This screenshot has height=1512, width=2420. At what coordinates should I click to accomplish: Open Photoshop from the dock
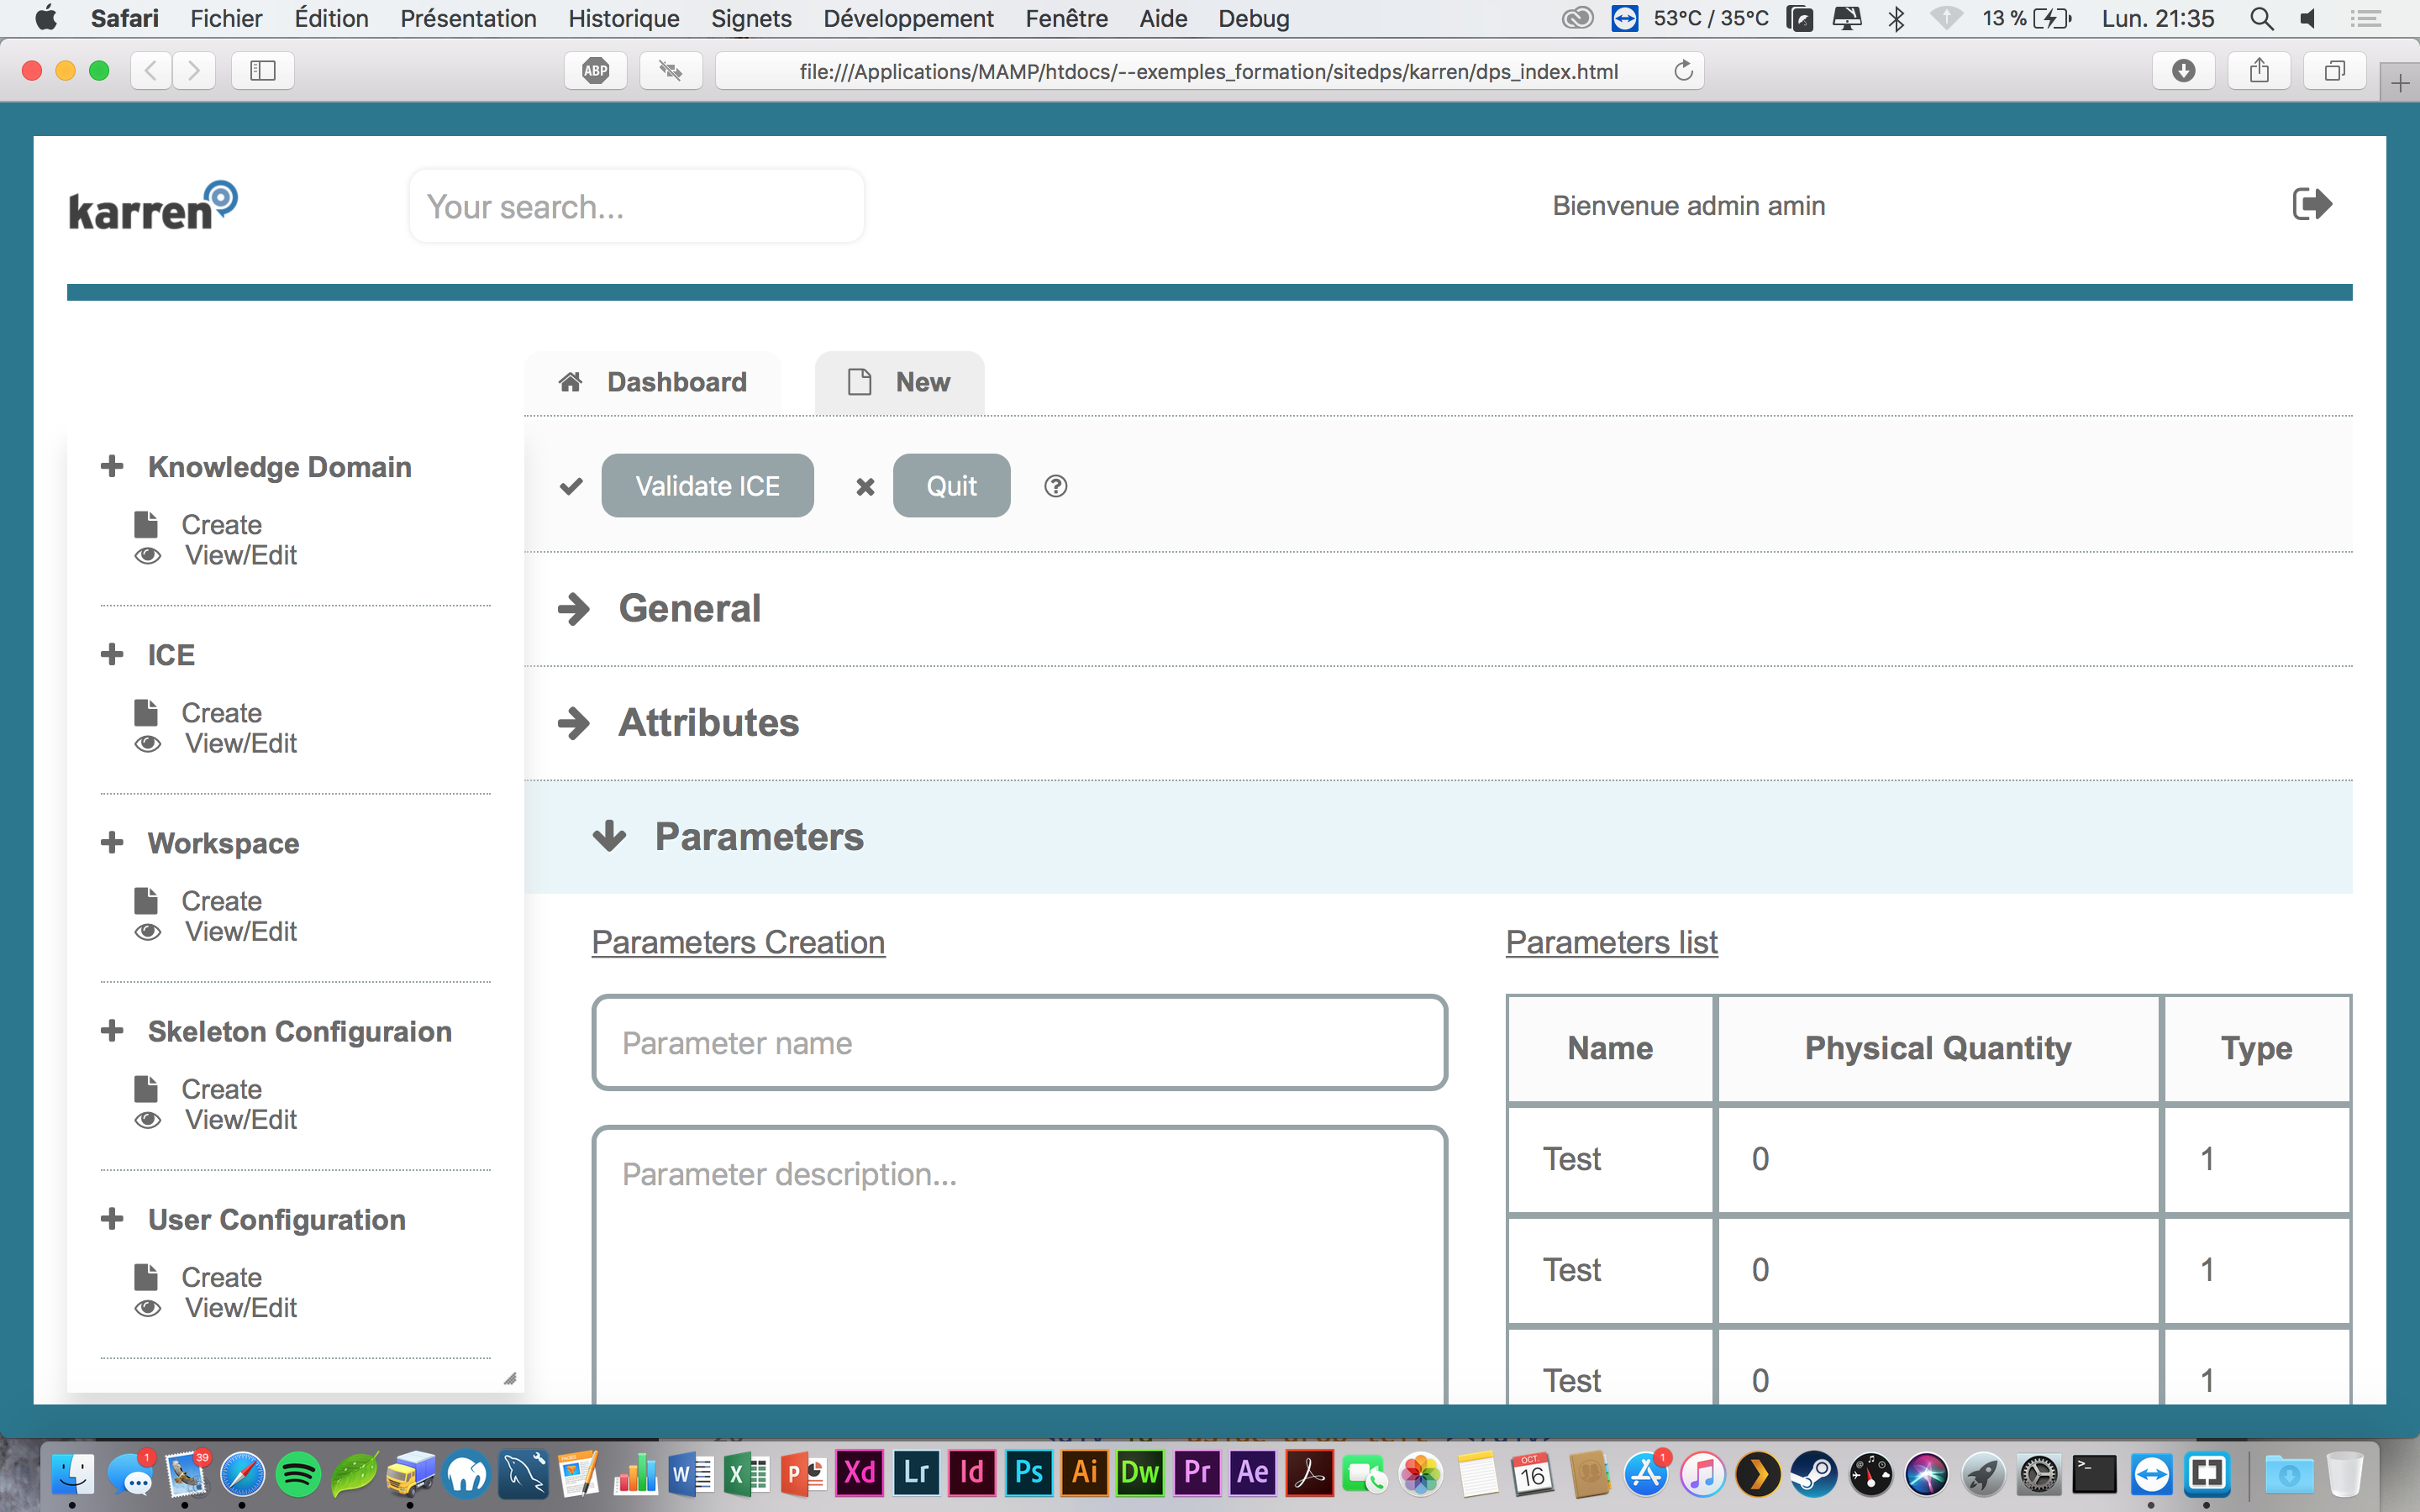coord(1028,1473)
